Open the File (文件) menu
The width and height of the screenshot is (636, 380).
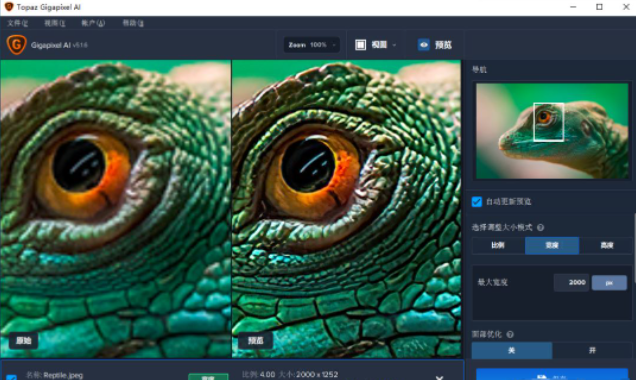click(17, 23)
